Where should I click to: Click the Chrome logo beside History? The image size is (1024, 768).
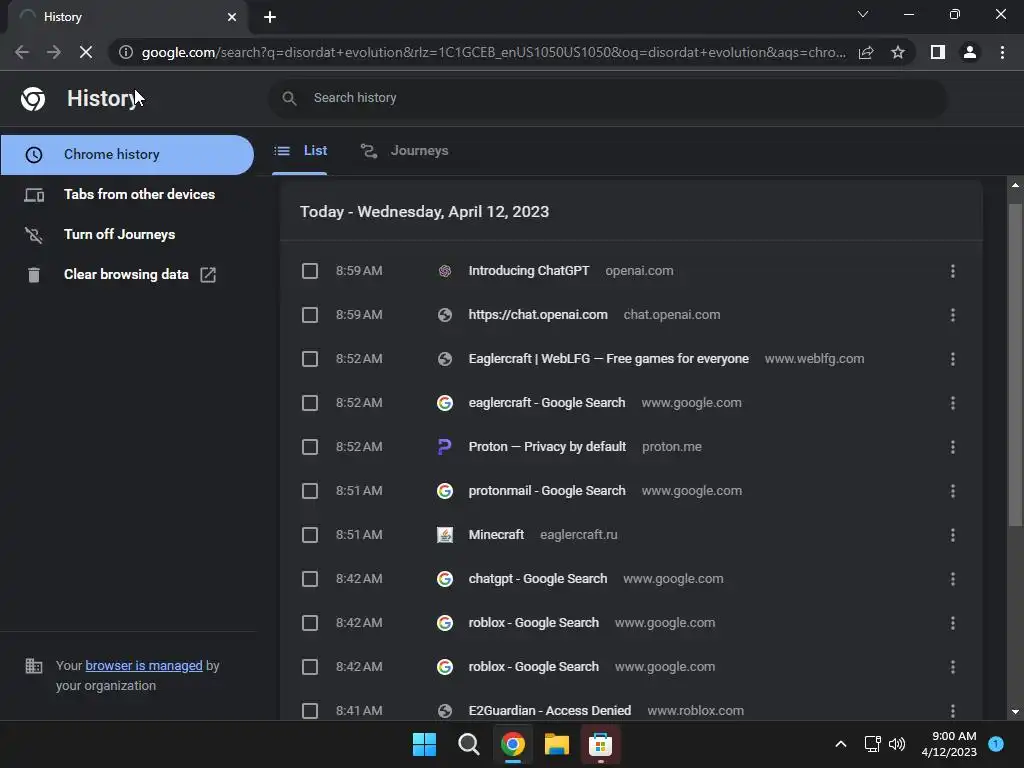[33, 99]
